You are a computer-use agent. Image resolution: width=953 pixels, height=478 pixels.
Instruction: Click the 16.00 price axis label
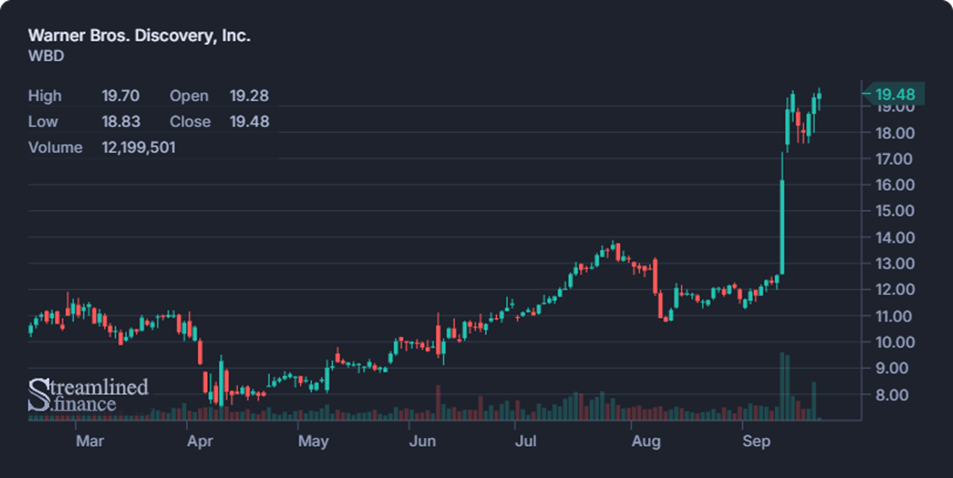tap(895, 185)
